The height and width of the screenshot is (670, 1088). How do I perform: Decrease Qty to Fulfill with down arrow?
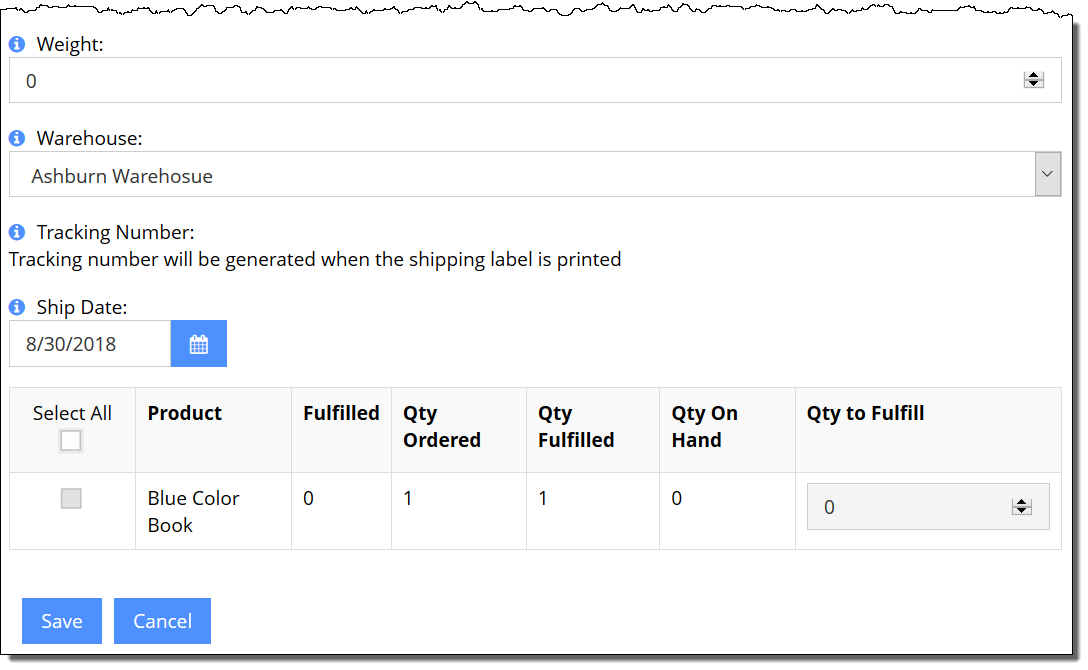pyautogui.click(x=1021, y=511)
